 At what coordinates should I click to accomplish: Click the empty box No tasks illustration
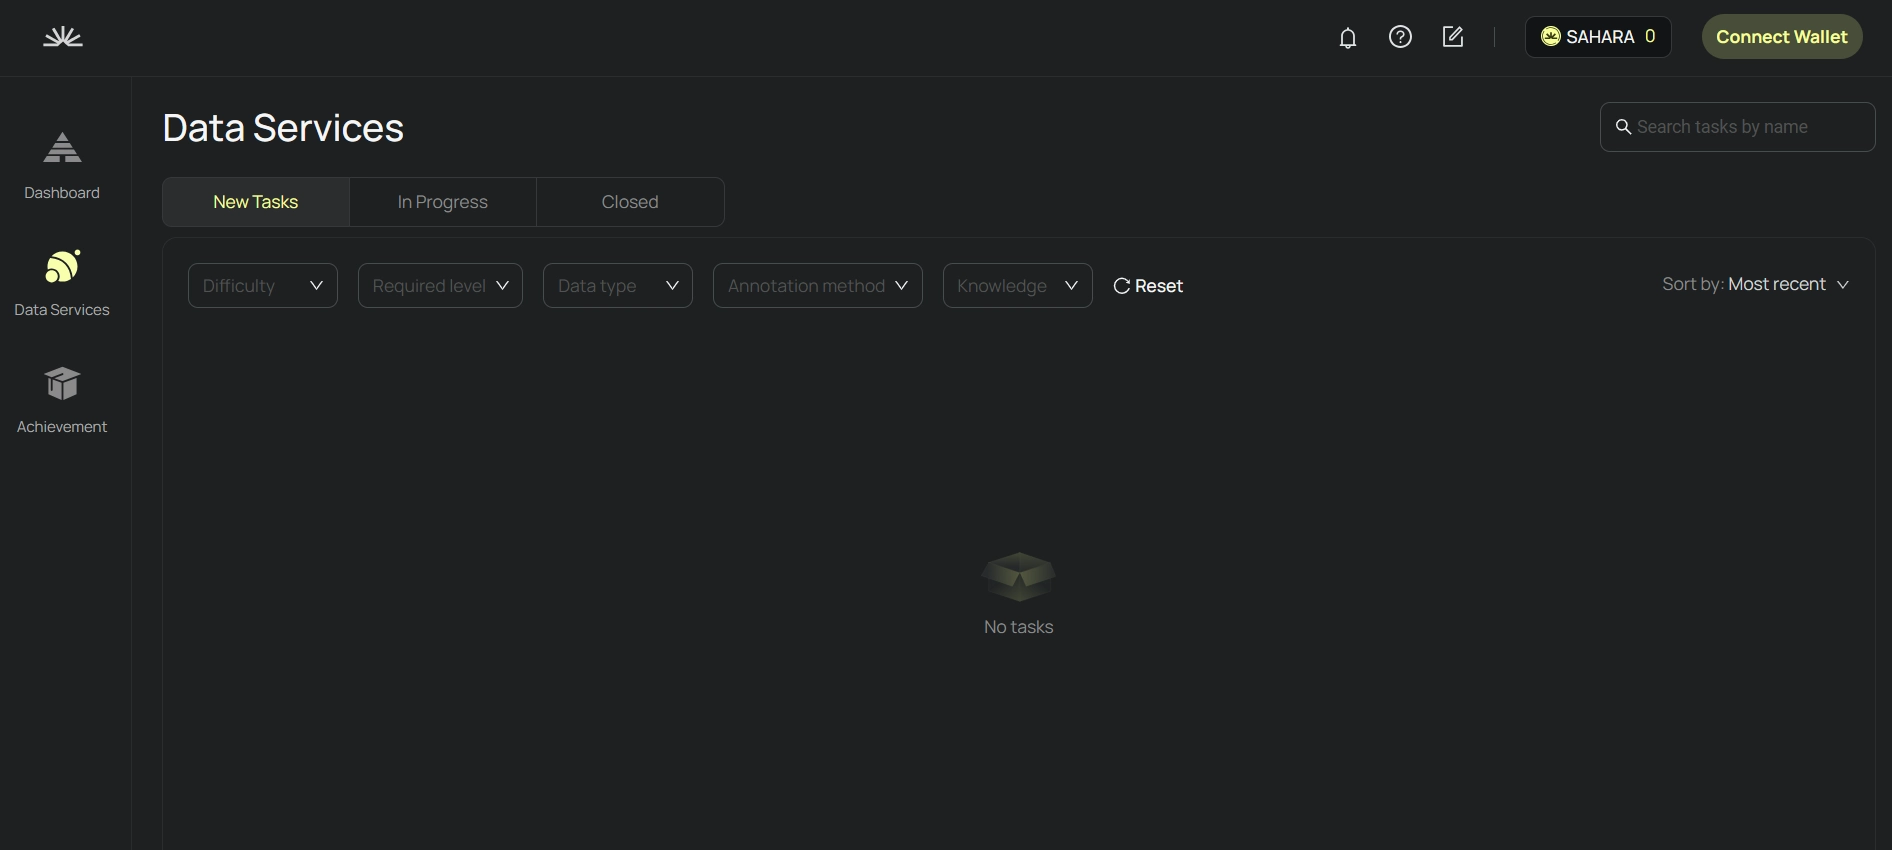pos(1018,577)
